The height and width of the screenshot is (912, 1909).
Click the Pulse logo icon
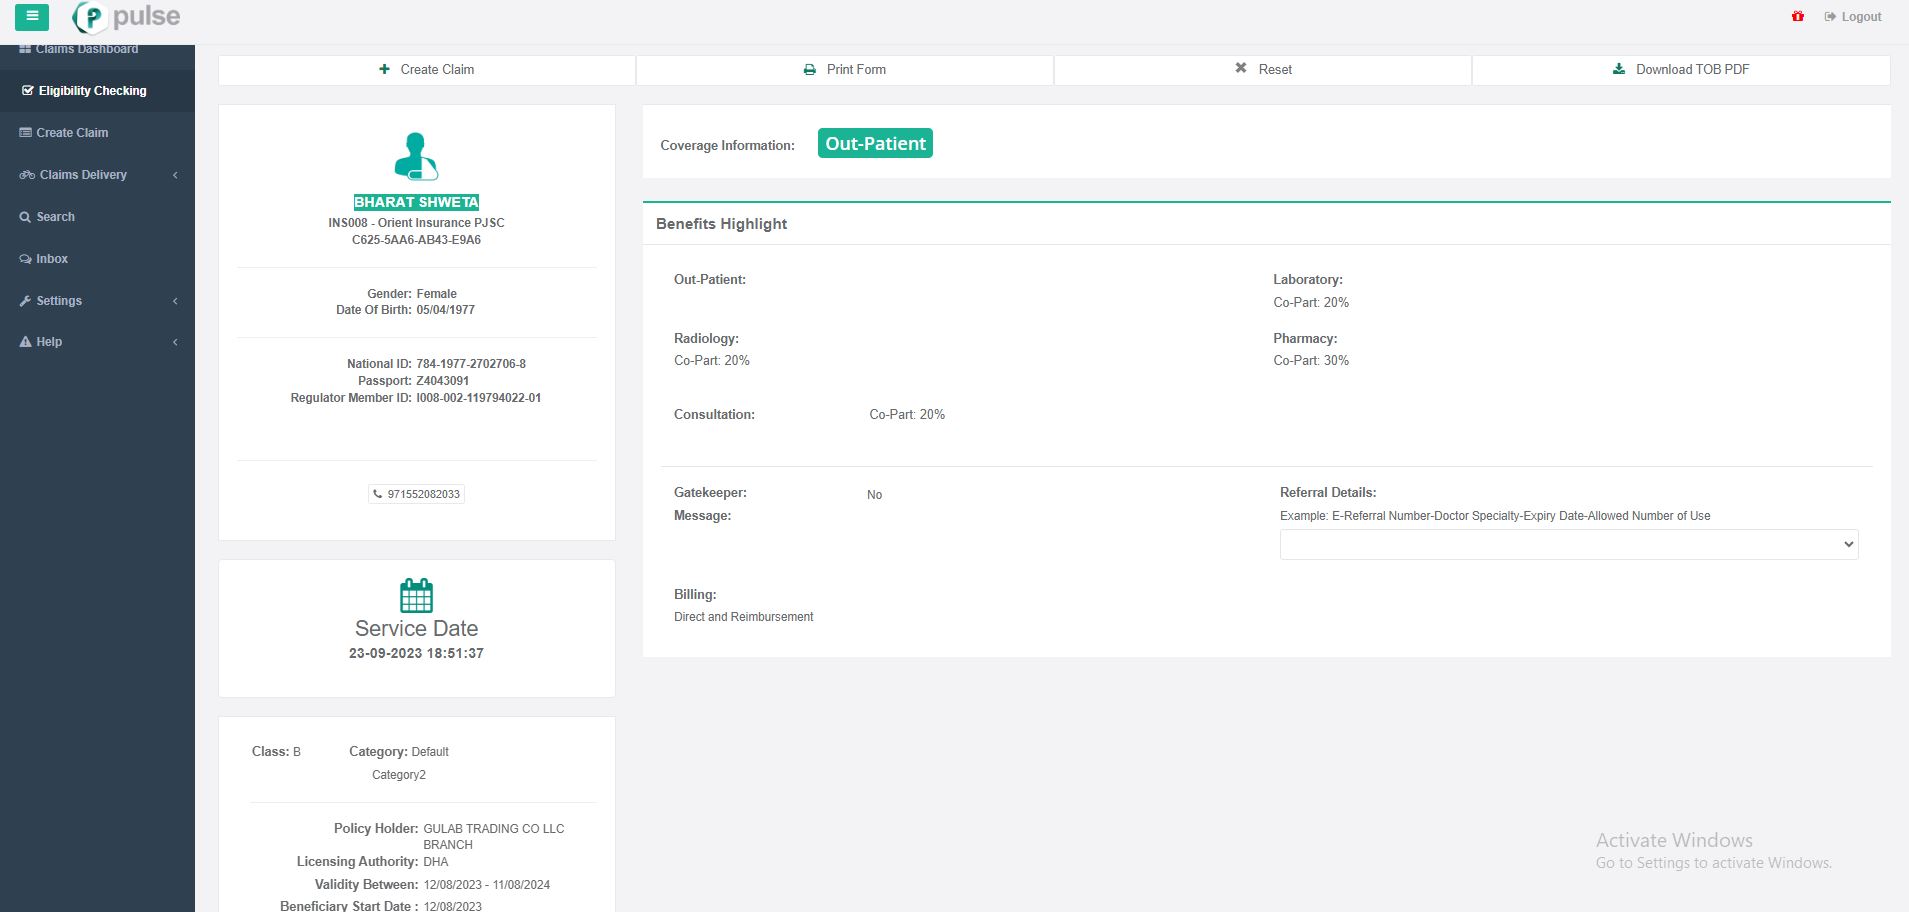click(x=90, y=17)
